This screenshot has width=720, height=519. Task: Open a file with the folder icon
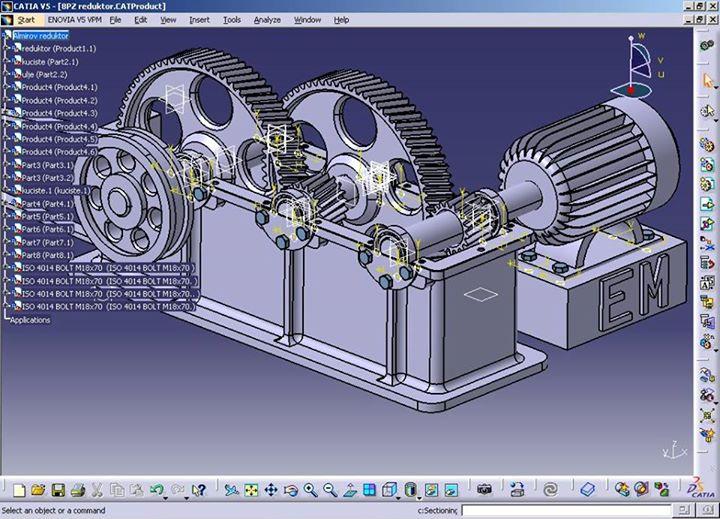point(38,490)
